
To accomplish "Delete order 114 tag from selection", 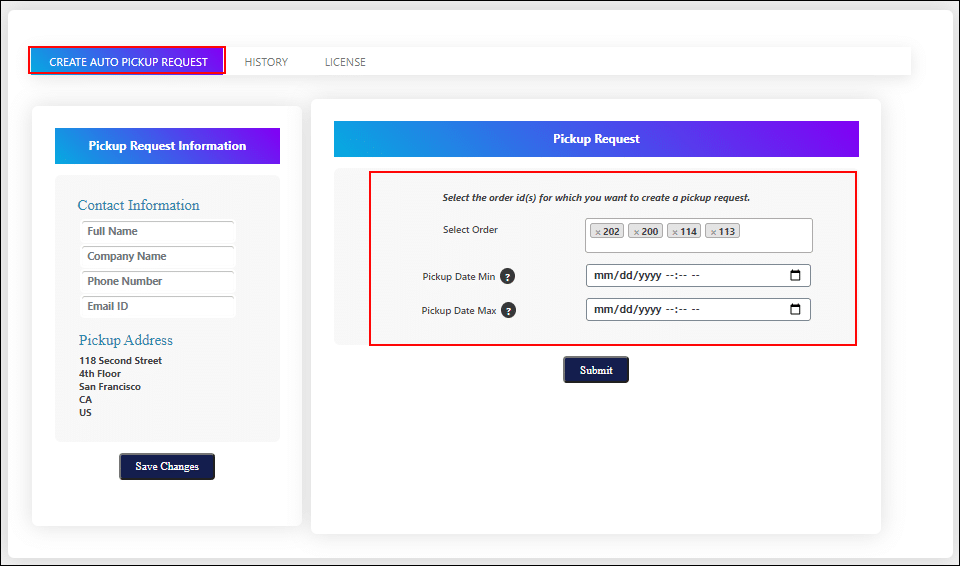I will (x=674, y=232).
